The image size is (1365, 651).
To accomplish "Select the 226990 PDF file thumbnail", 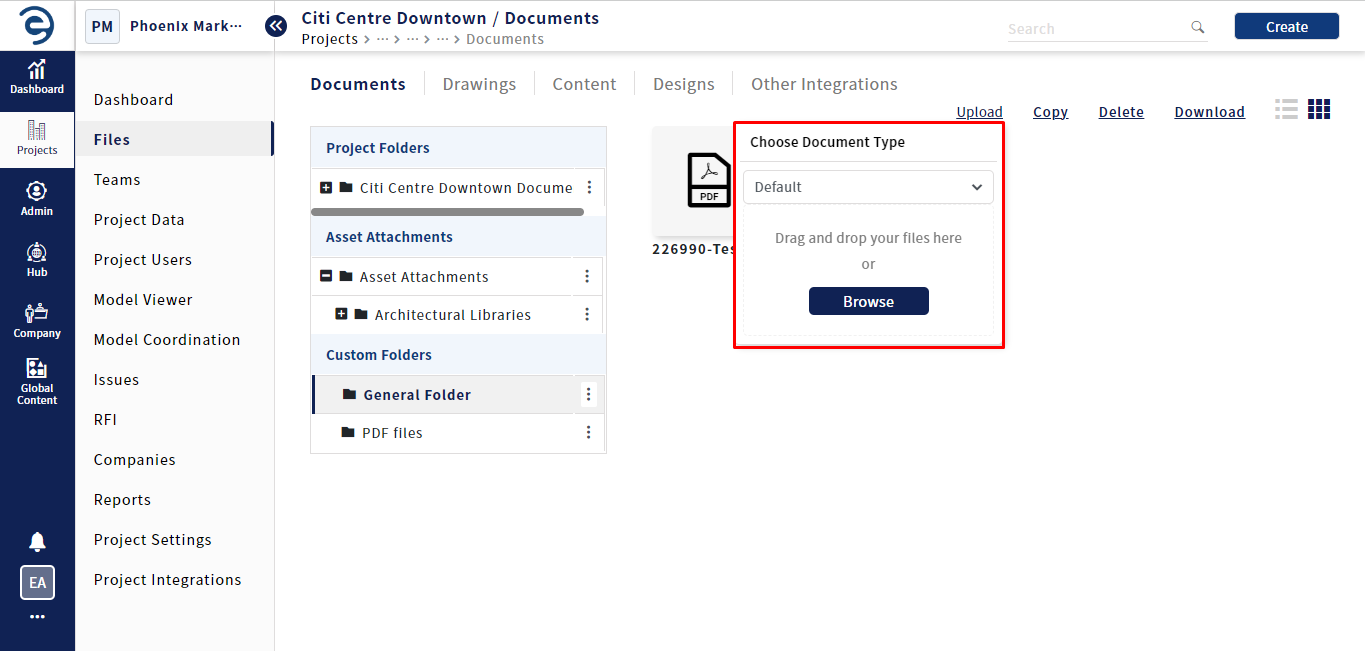I will 692,180.
